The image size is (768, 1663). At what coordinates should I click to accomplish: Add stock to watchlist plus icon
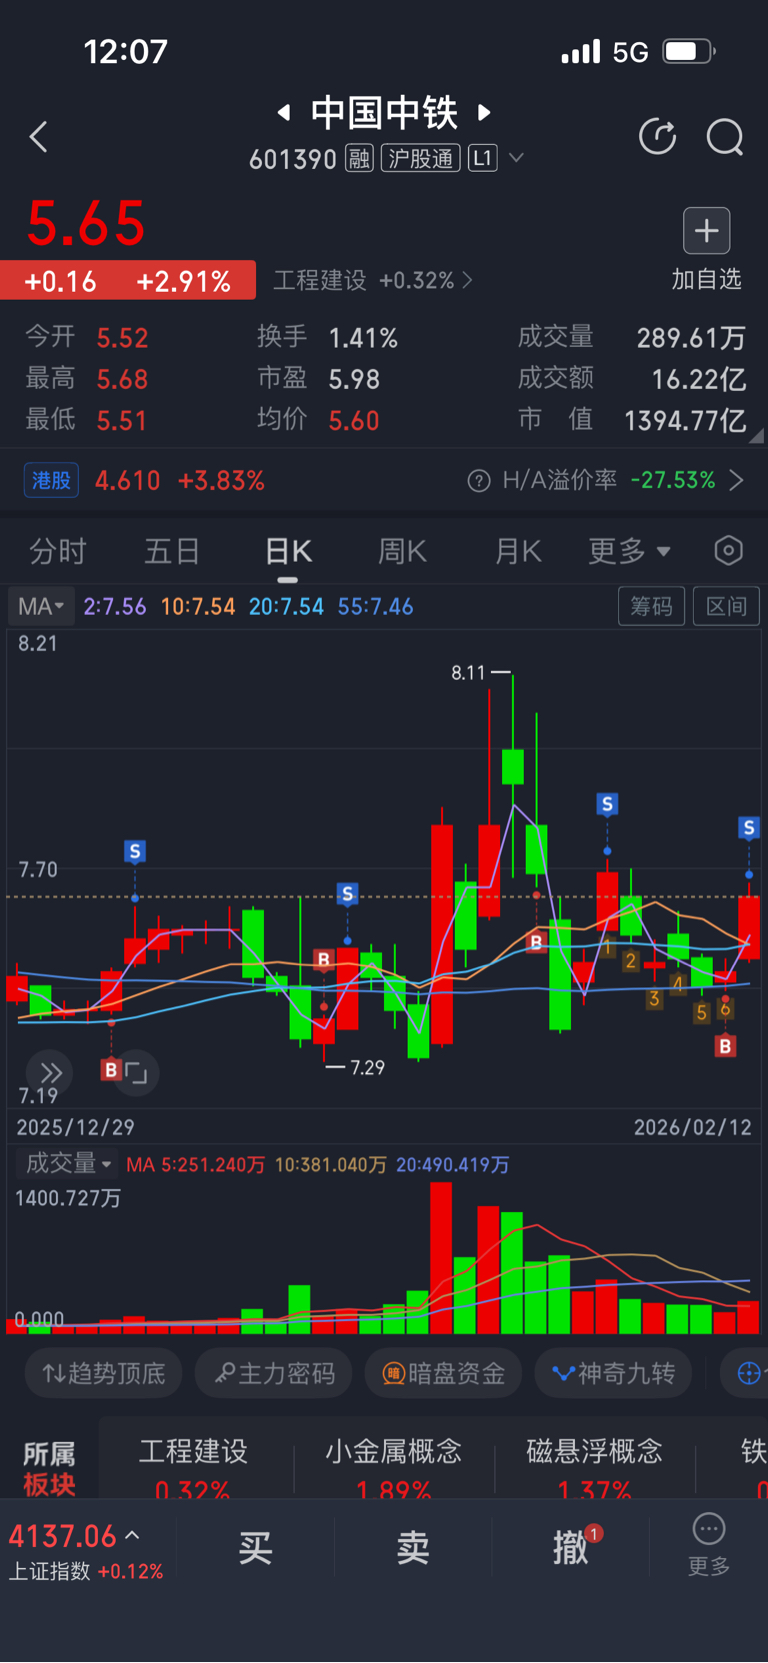click(x=706, y=231)
